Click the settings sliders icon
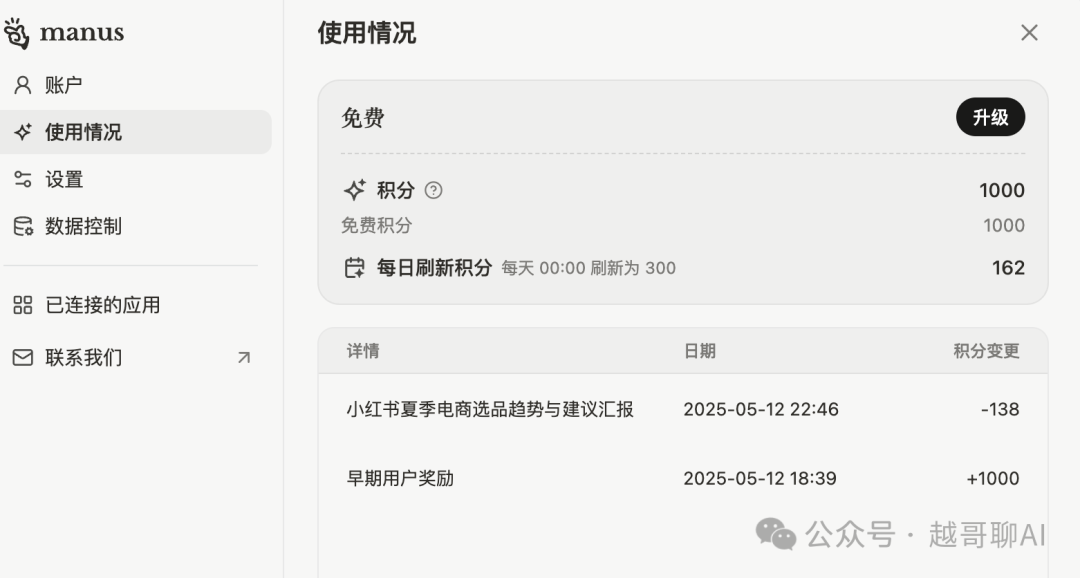This screenshot has width=1080, height=578. pyautogui.click(x=23, y=179)
